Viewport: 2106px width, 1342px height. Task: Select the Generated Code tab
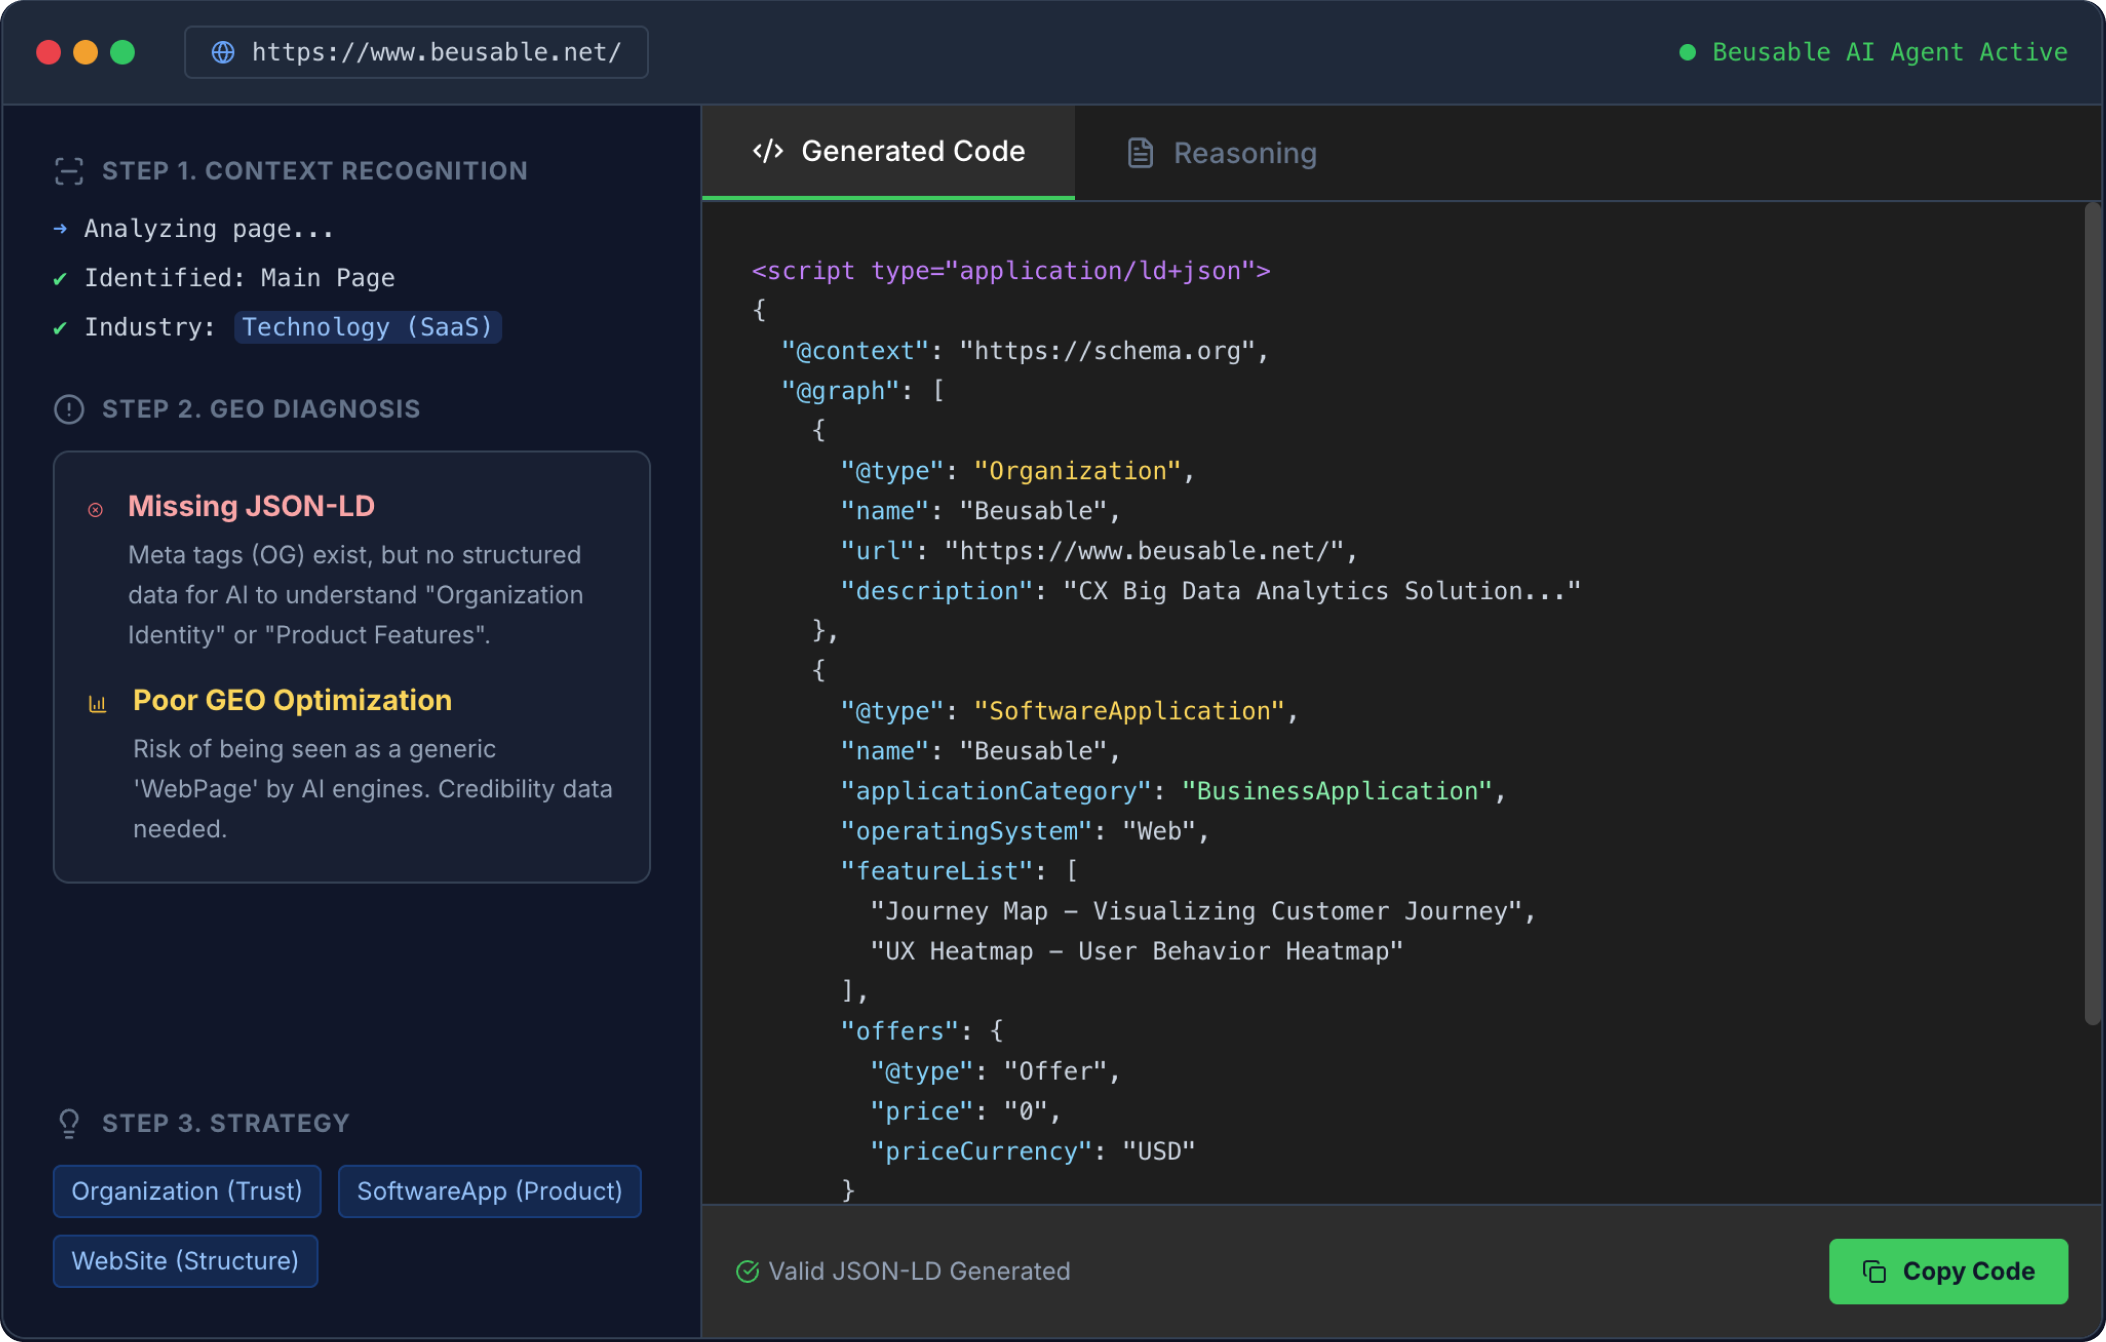pyautogui.click(x=888, y=151)
